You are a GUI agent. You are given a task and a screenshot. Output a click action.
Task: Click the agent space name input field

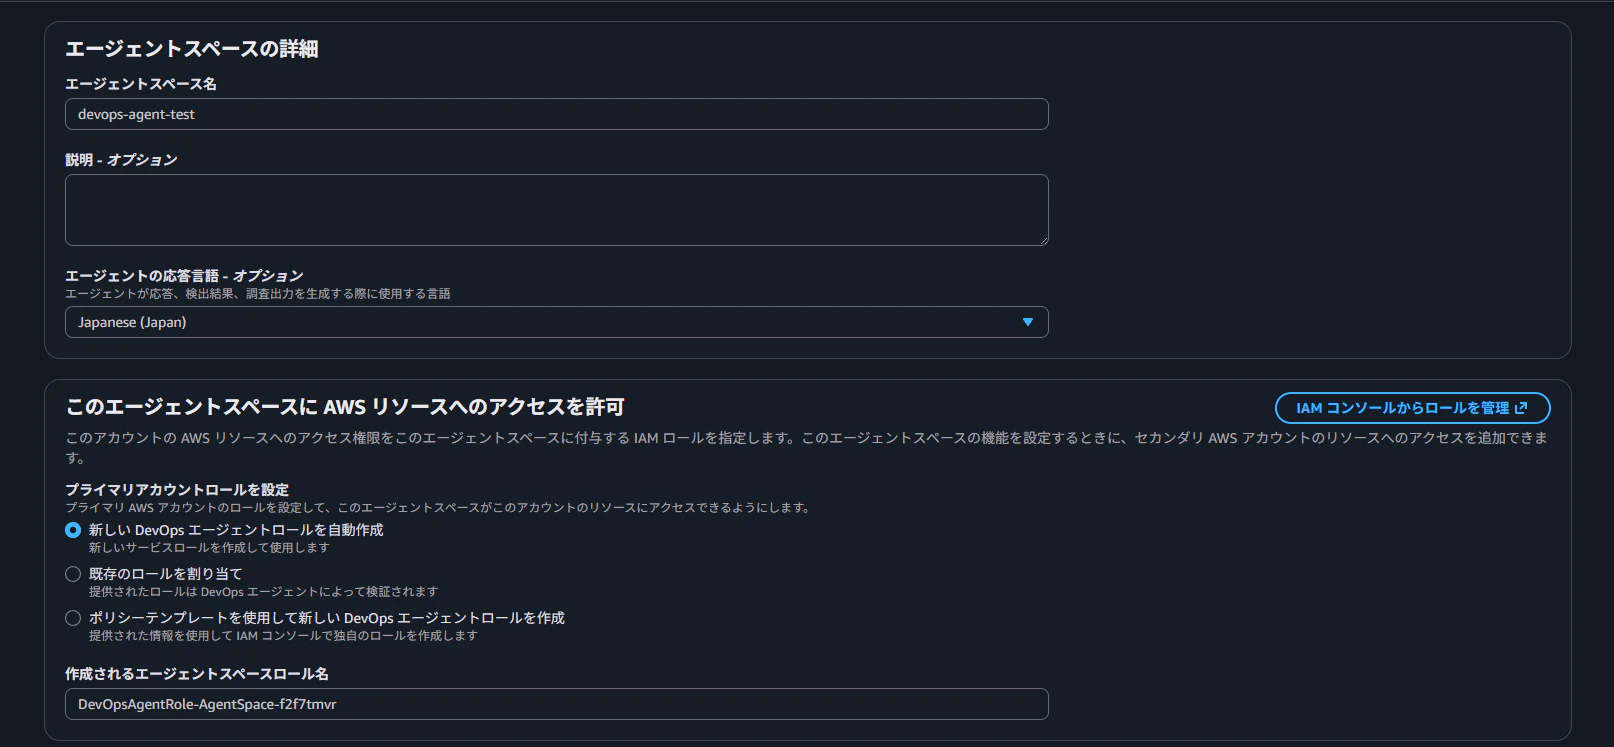click(556, 114)
